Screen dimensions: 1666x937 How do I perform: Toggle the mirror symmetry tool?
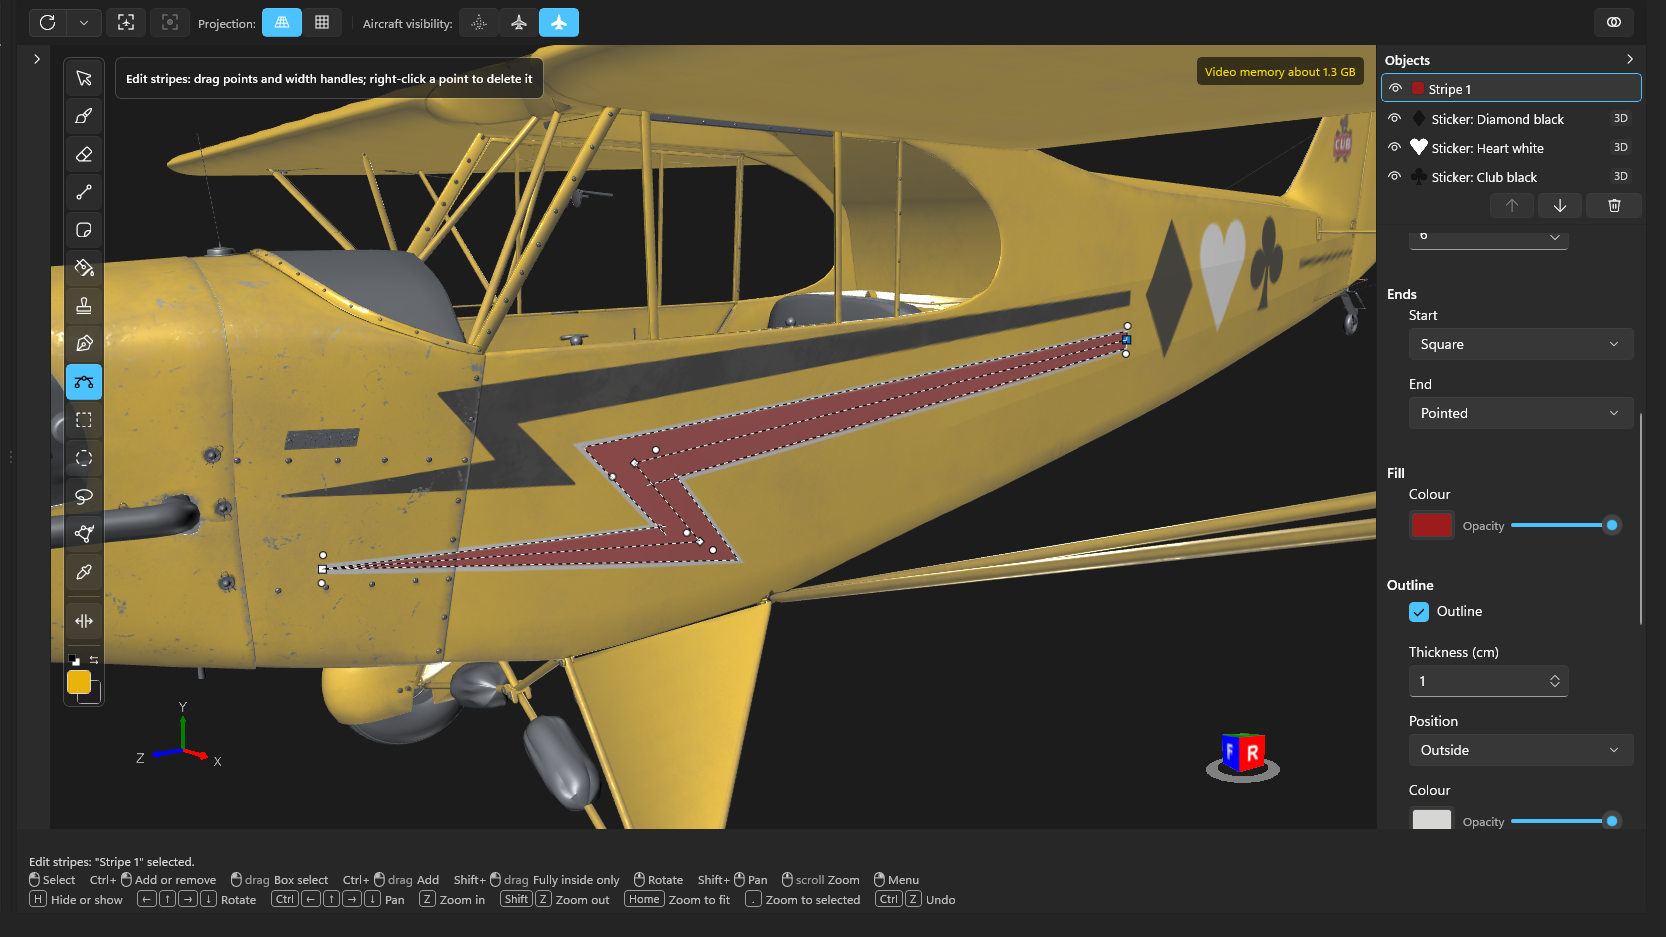[x=84, y=621]
